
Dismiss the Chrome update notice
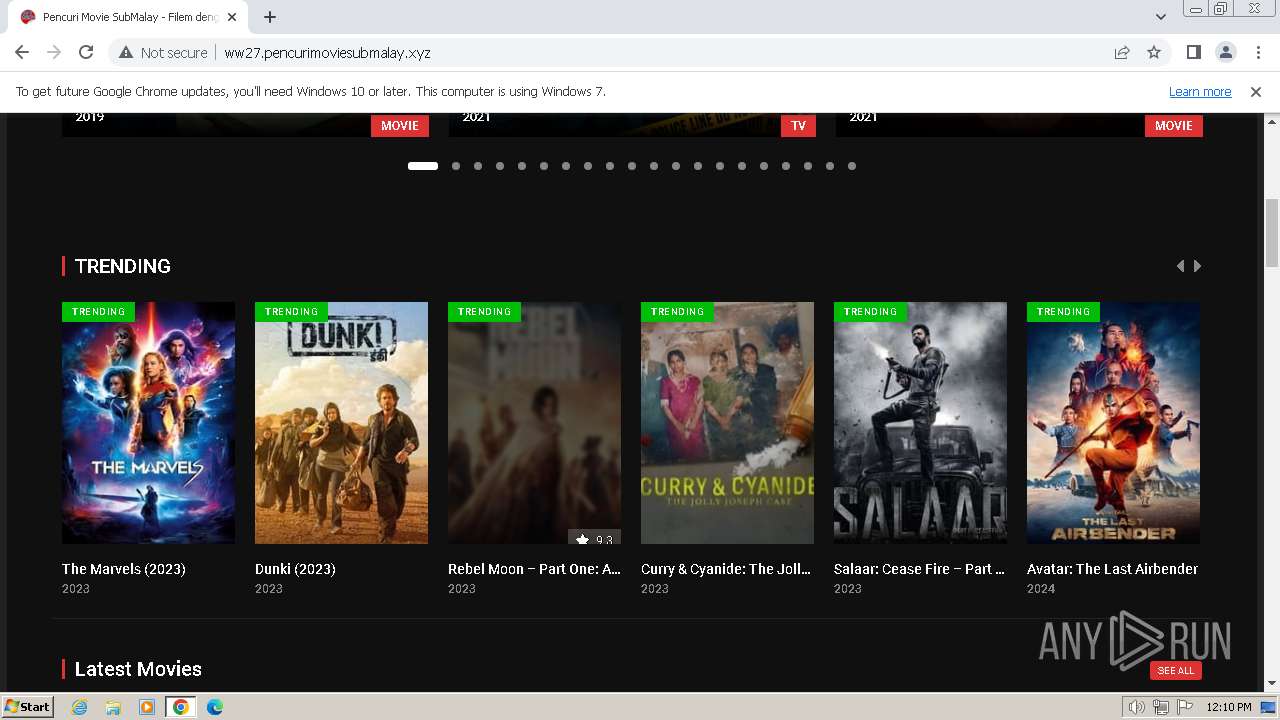1256,91
